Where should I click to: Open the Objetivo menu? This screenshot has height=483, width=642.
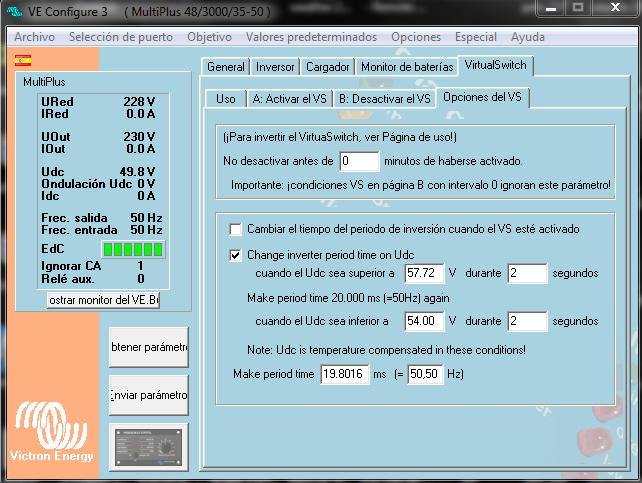pyautogui.click(x=209, y=37)
